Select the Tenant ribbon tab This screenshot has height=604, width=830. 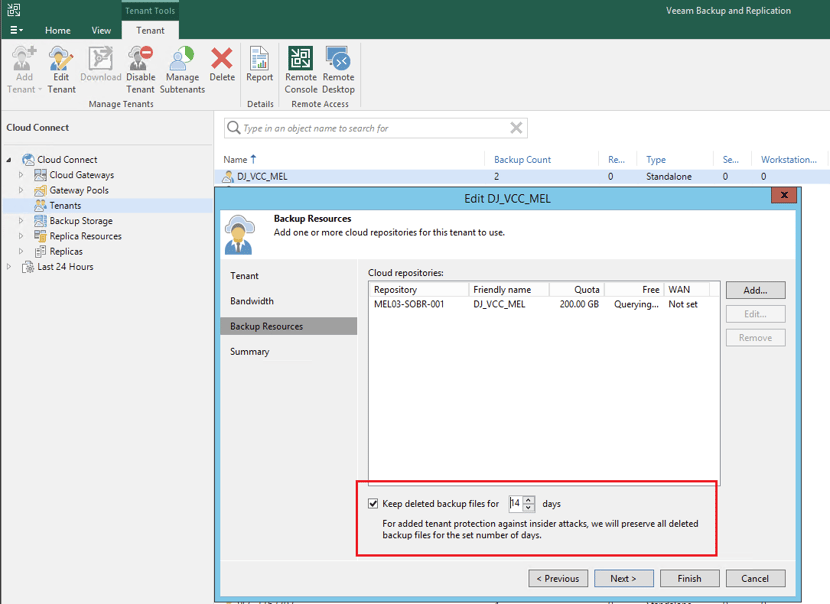[150, 30]
